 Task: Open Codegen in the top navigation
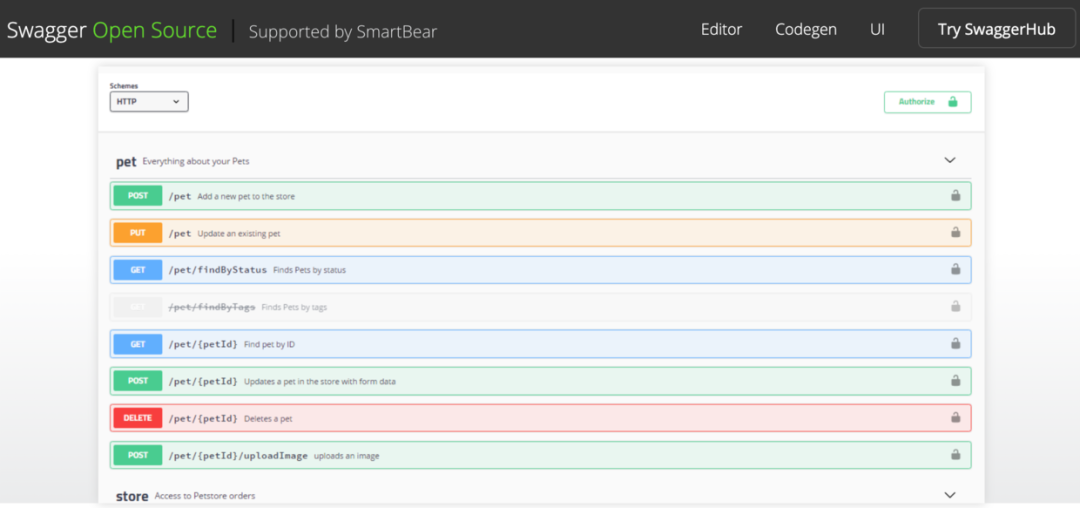(806, 30)
